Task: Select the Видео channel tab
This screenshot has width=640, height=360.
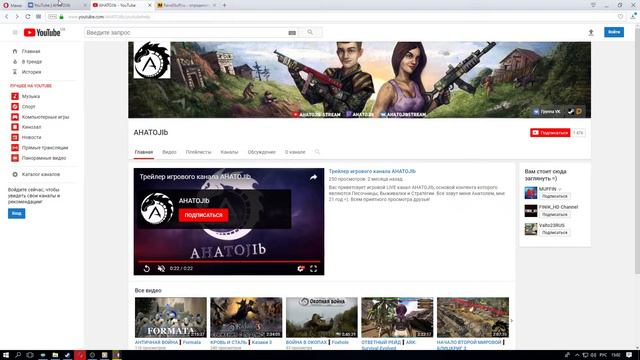Action: (169, 152)
